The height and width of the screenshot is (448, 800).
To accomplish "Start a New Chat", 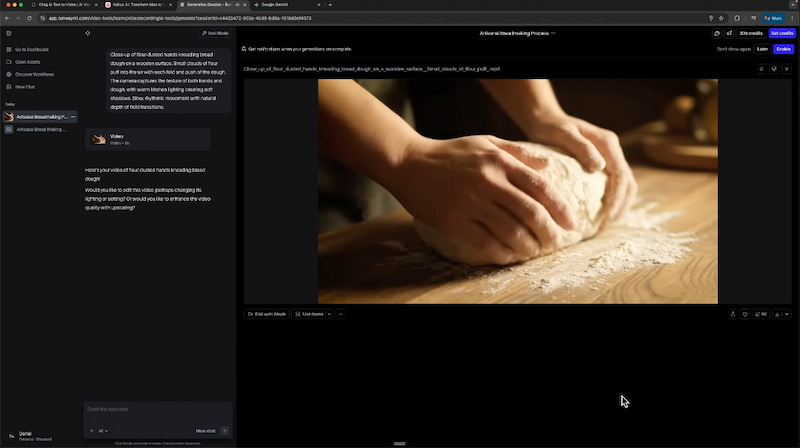I will 25,87.
